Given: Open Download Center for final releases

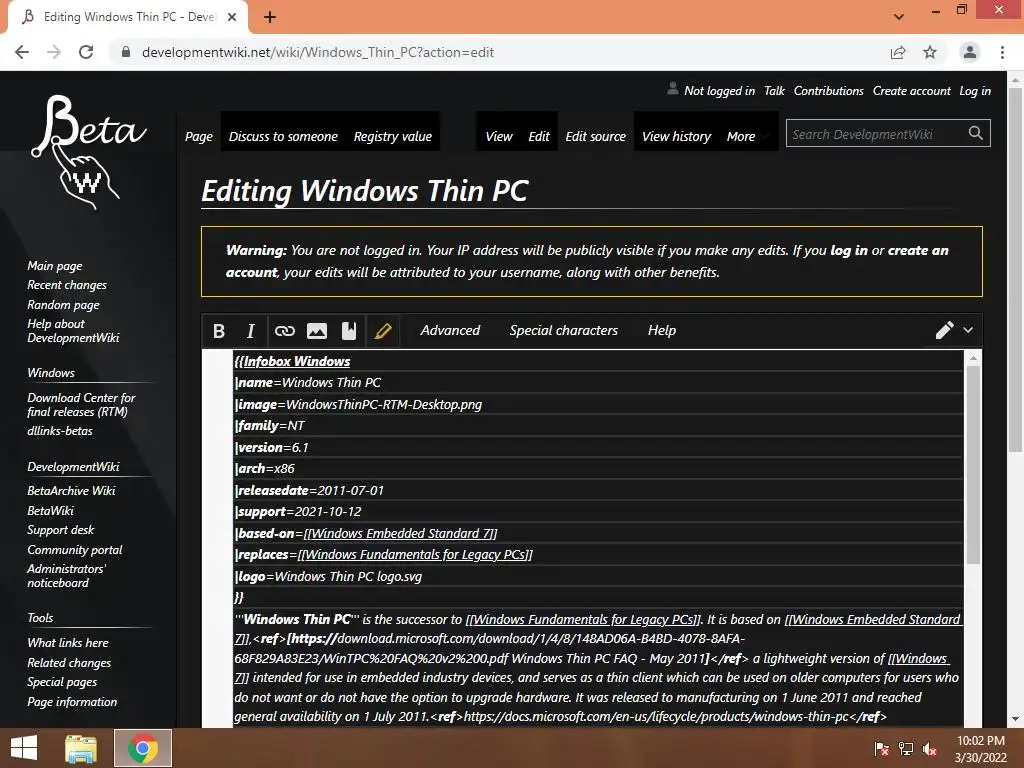Looking at the screenshot, I should pos(81,404).
